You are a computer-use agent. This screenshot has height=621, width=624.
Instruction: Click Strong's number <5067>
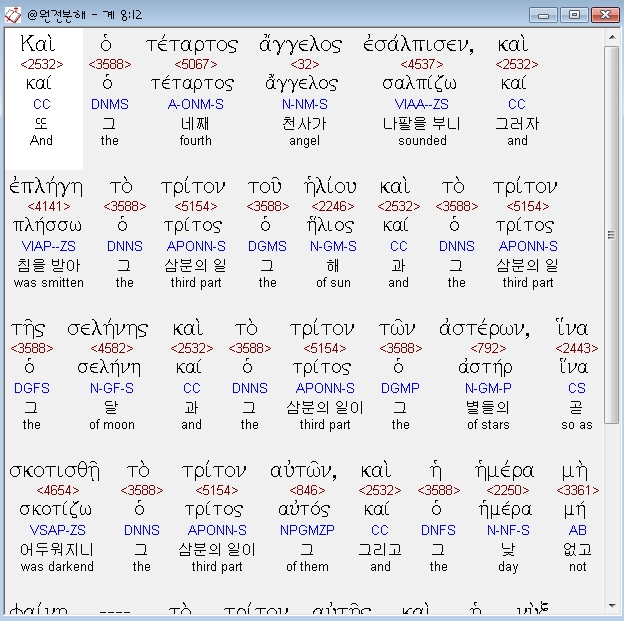[x=196, y=64]
